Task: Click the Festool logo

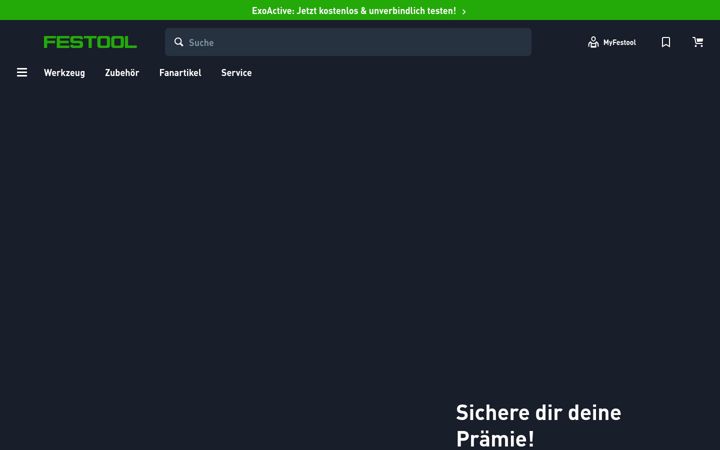Action: pos(90,42)
